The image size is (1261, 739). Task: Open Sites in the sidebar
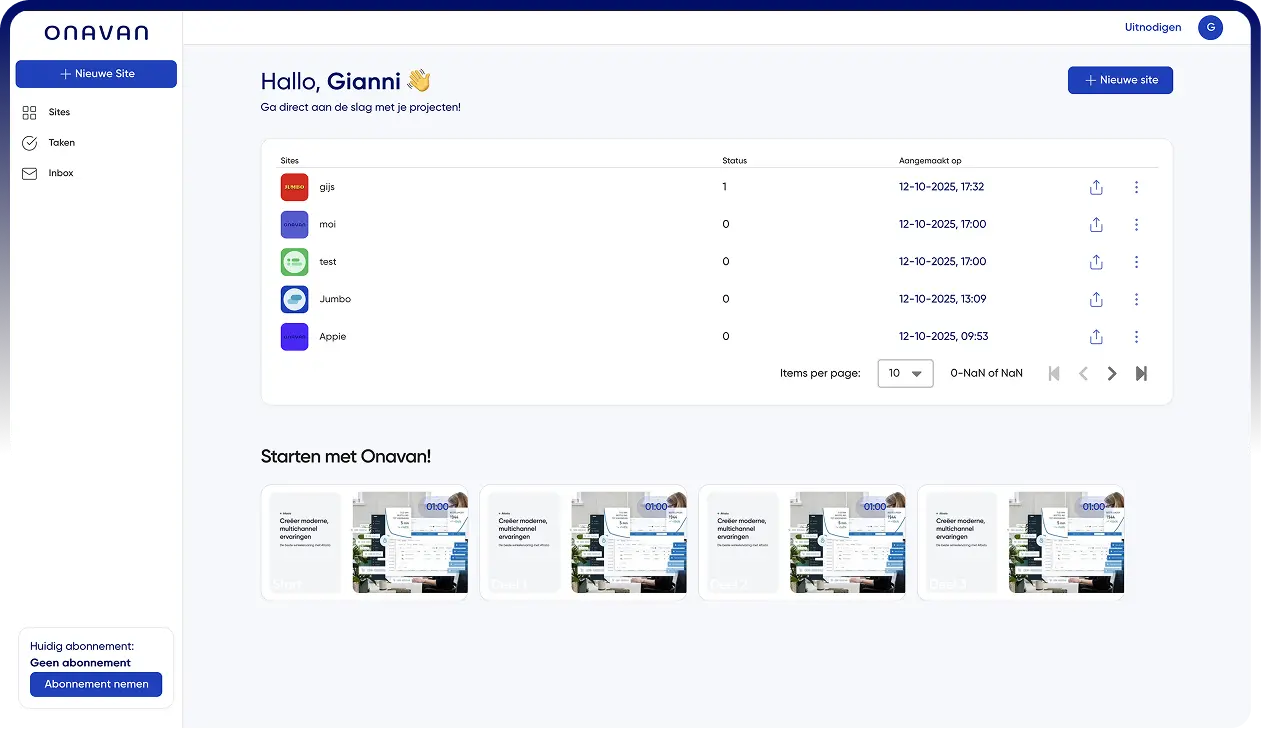[59, 113]
